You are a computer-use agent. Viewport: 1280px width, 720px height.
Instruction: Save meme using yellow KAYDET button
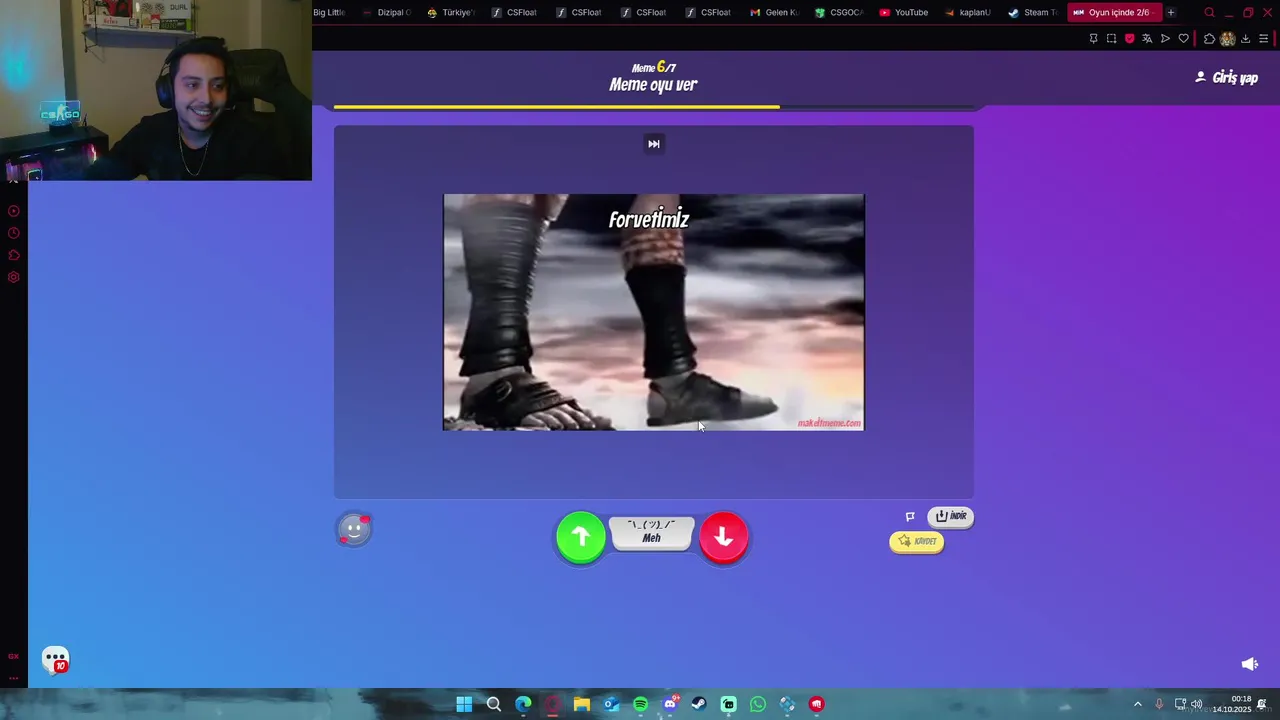pyautogui.click(x=917, y=541)
